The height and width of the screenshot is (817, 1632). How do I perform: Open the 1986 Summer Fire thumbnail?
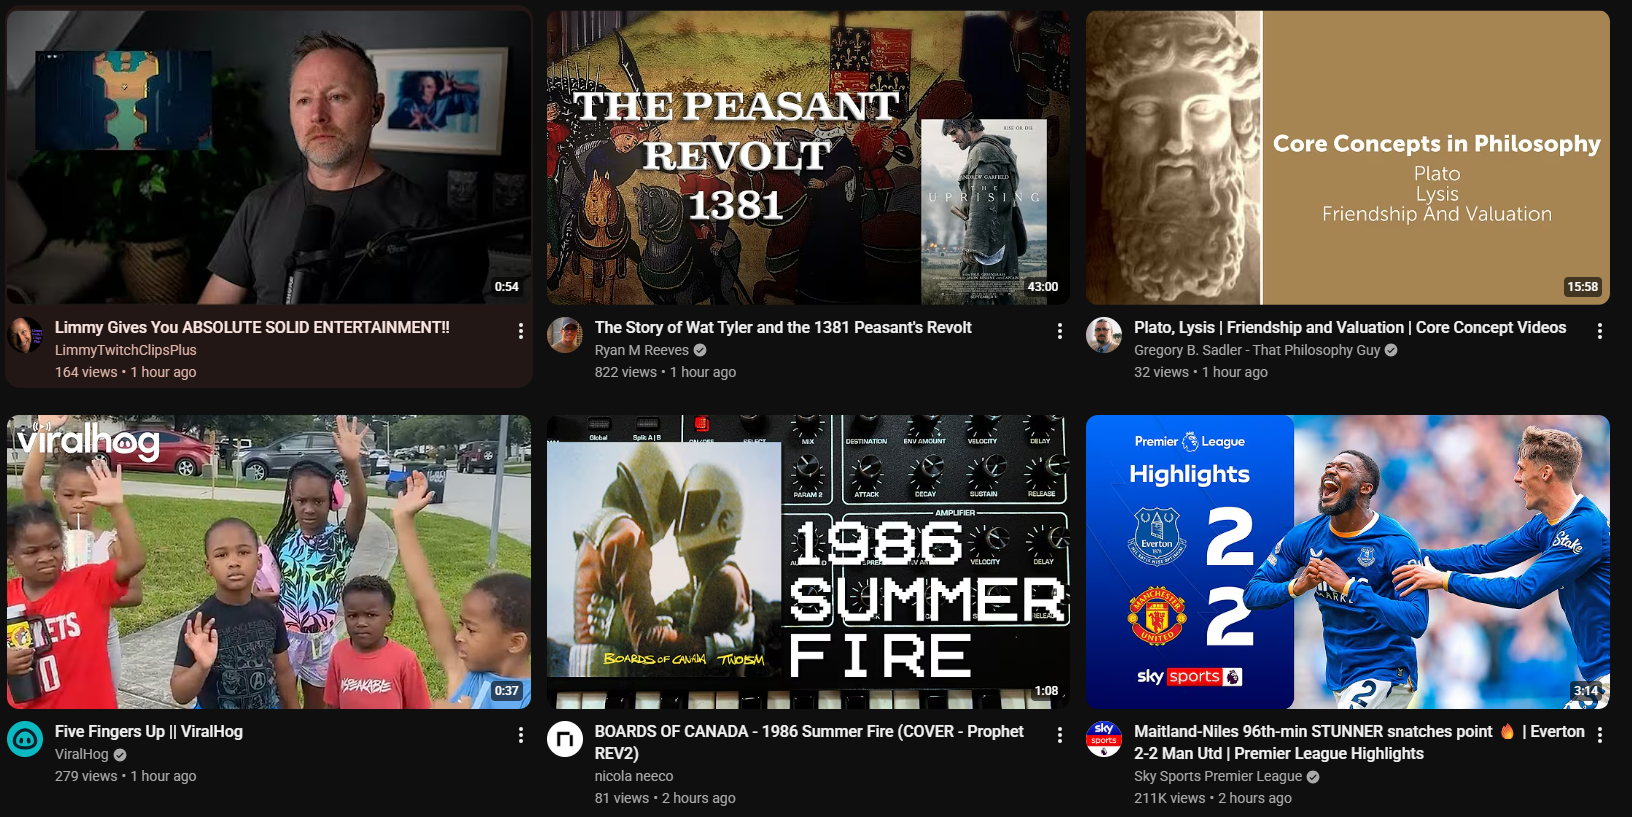coord(808,562)
